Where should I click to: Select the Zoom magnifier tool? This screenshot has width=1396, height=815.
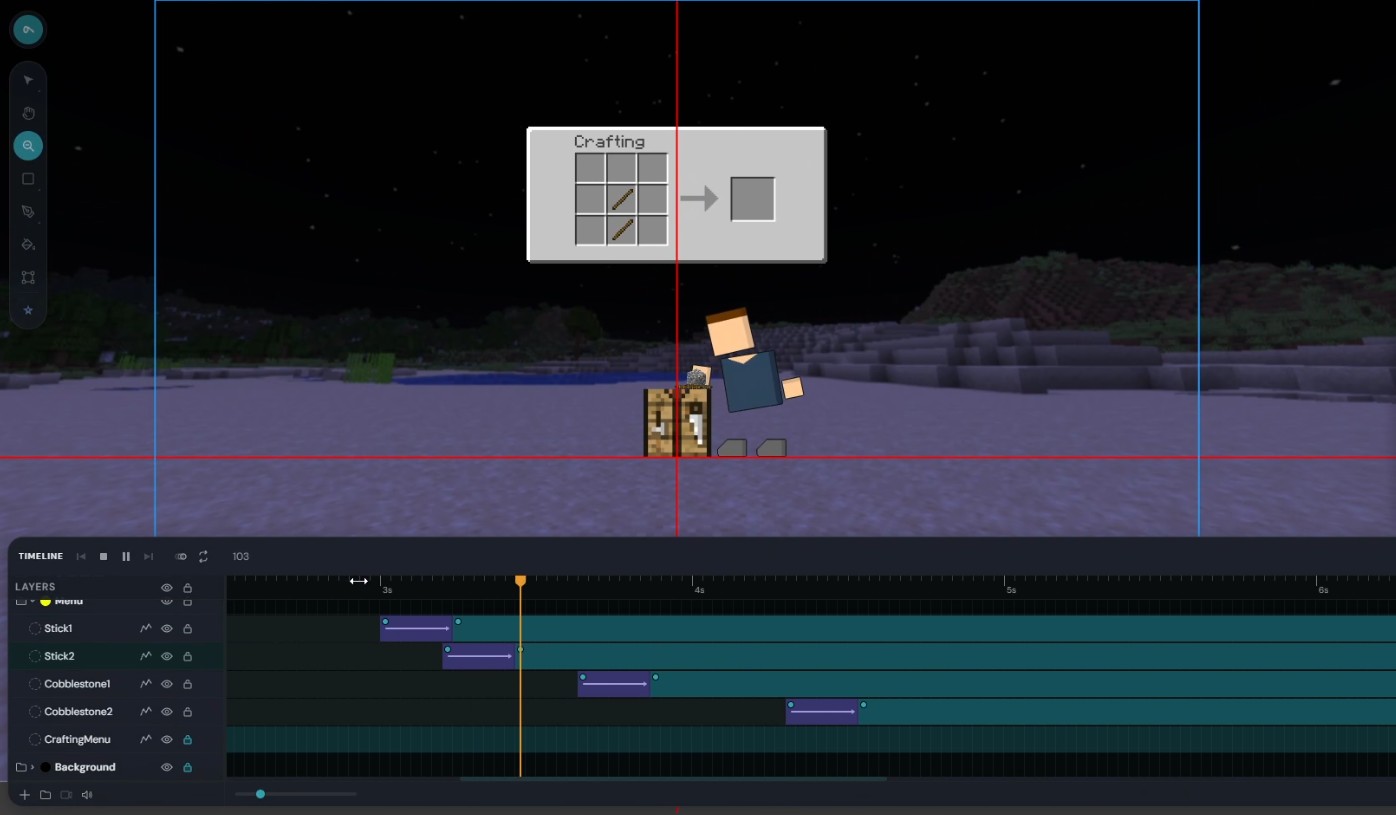[28, 146]
